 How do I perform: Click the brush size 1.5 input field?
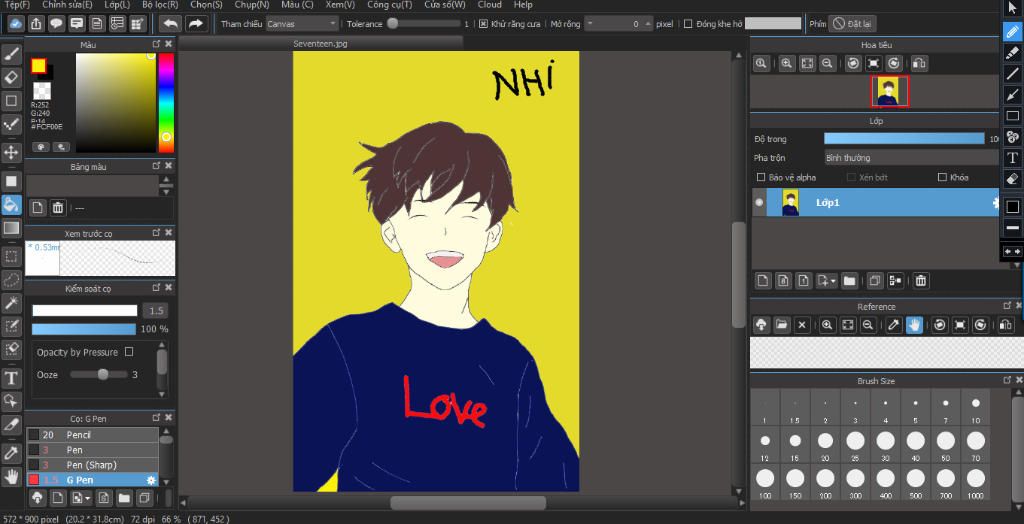pos(155,310)
